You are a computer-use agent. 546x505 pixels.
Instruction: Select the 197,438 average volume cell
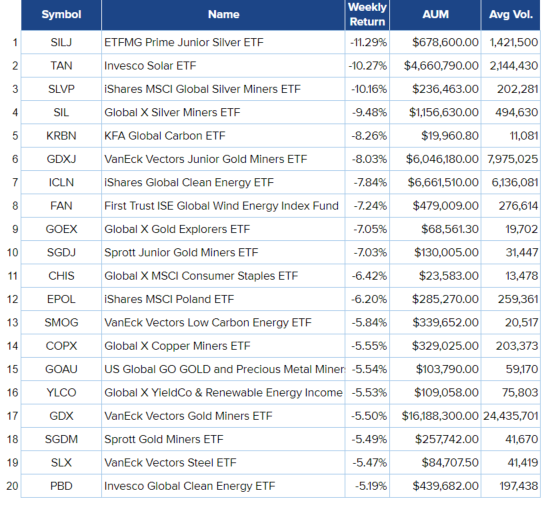click(511, 485)
